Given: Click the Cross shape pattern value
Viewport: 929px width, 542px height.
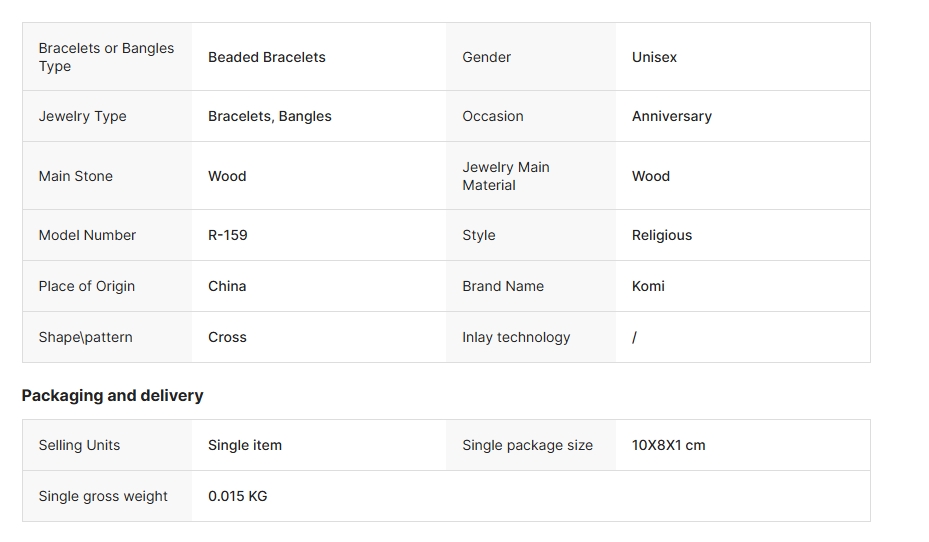Looking at the screenshot, I should click(x=227, y=337).
